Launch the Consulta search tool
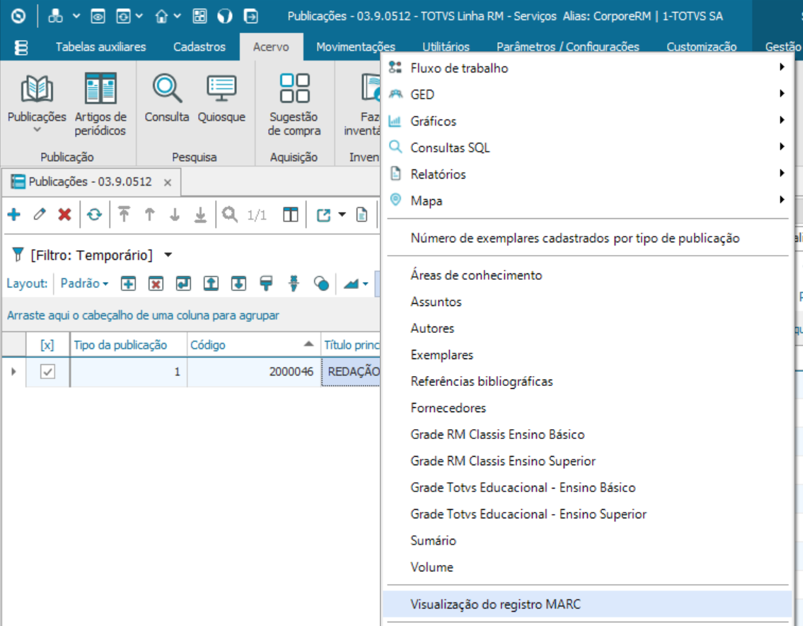This screenshot has height=626, width=803. click(x=167, y=98)
